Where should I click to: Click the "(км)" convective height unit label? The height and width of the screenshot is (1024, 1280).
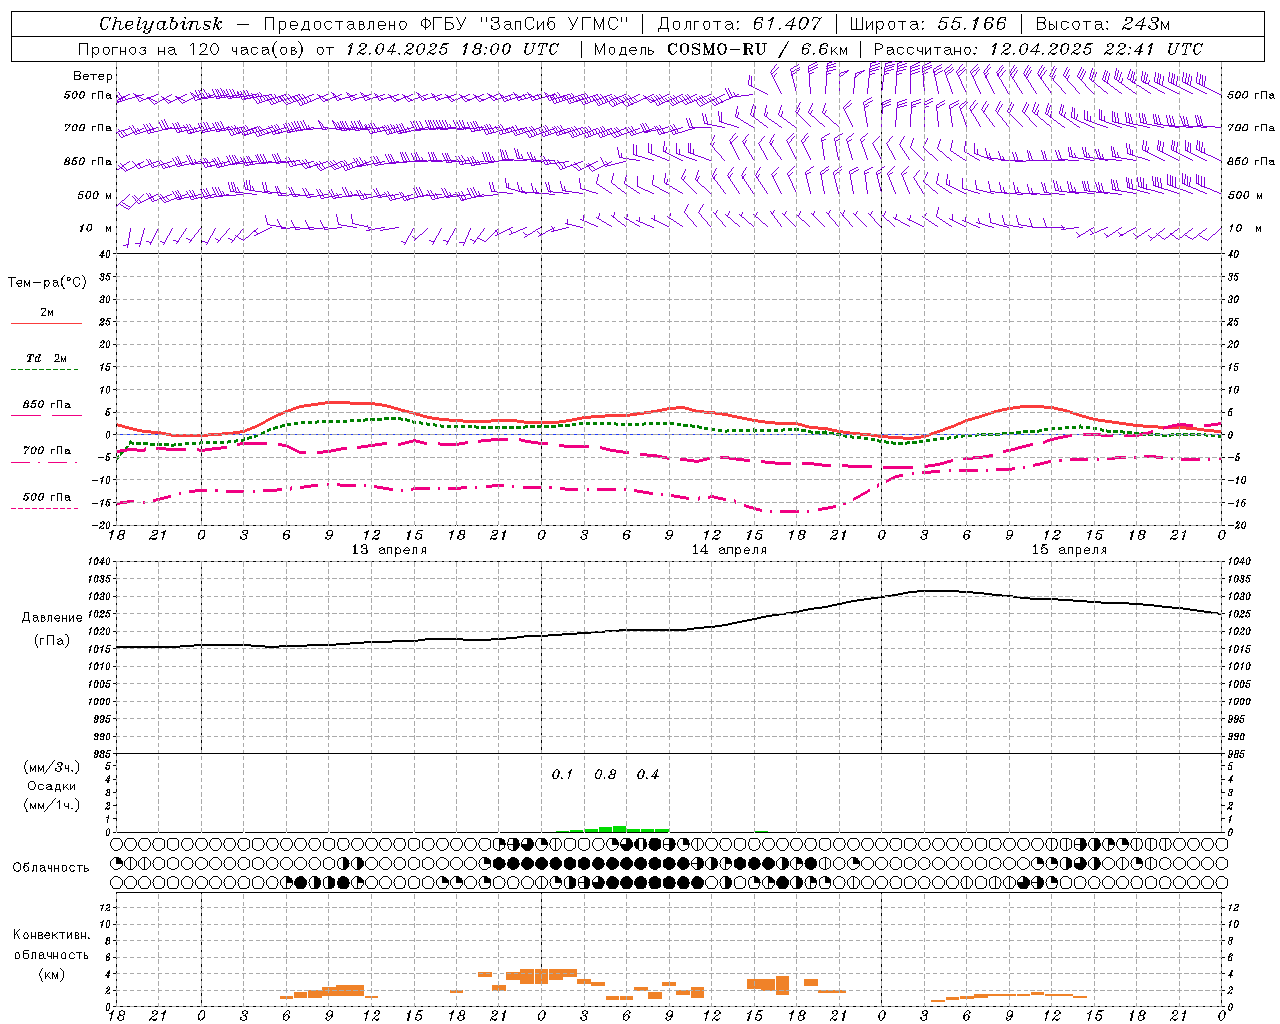(x=51, y=974)
